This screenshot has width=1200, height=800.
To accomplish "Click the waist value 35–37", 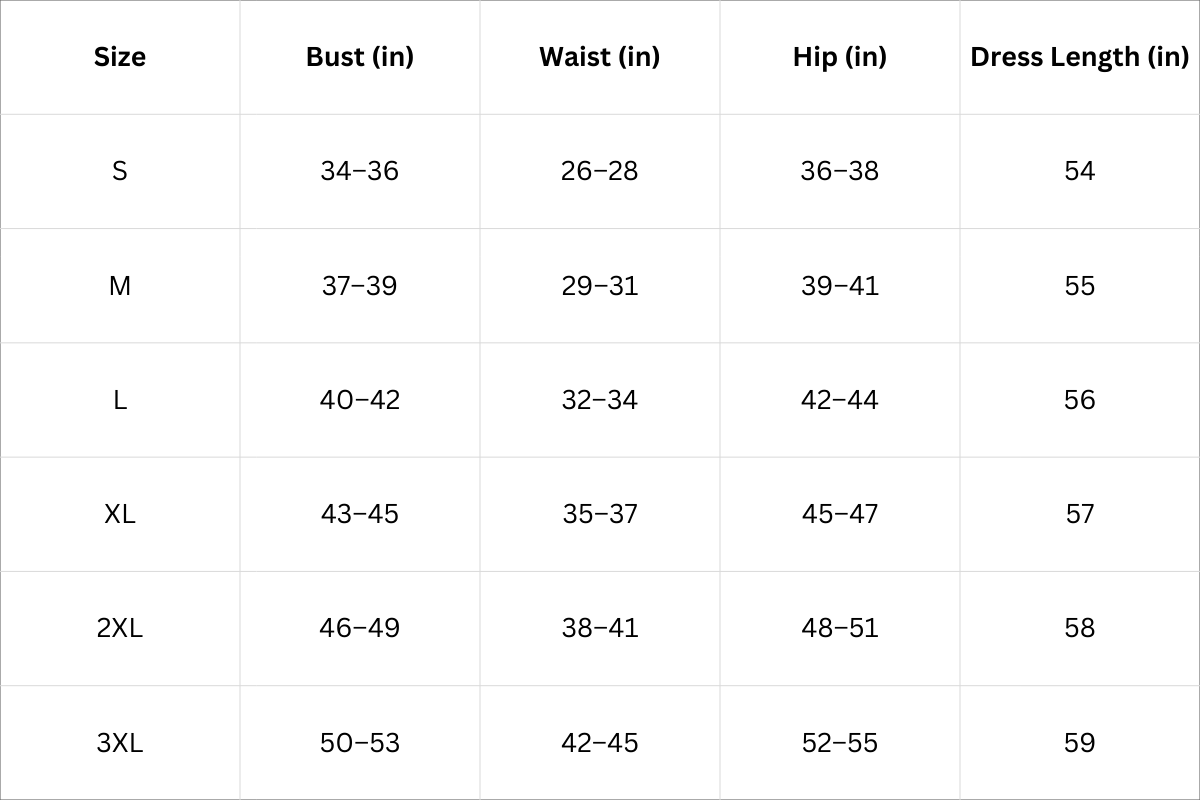I will [x=600, y=514].
